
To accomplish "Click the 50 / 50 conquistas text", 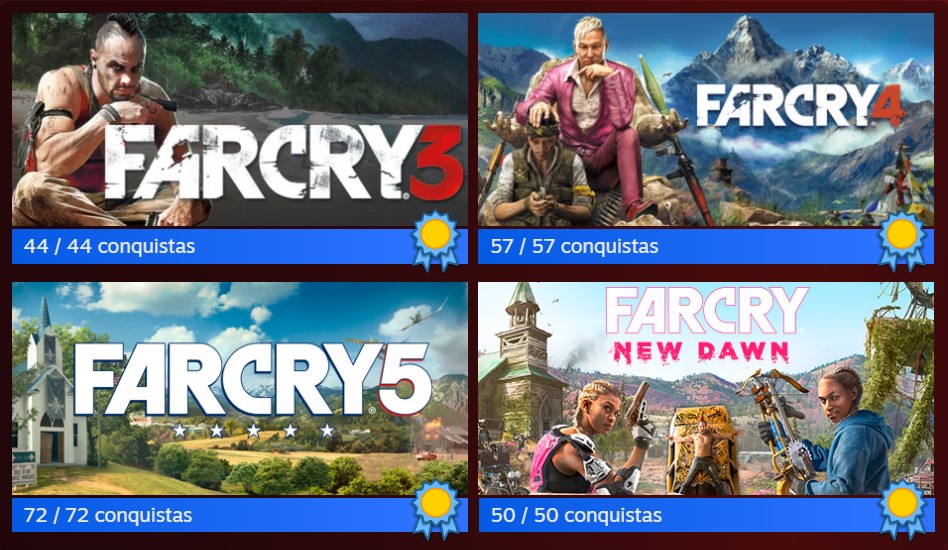I will pyautogui.click(x=577, y=516).
